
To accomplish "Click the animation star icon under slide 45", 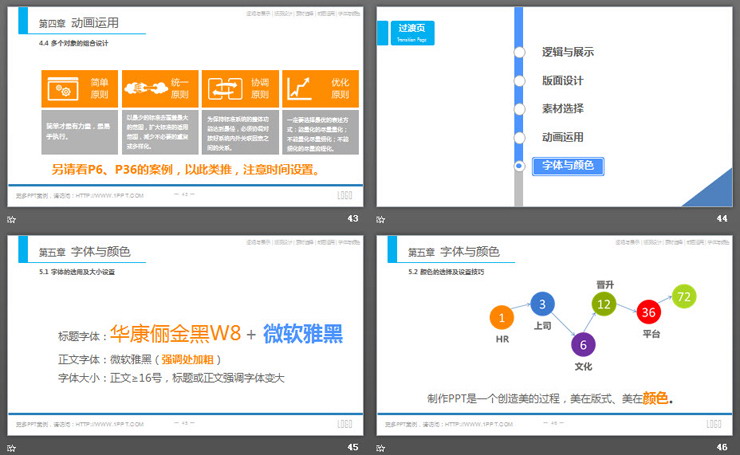I will pyautogui.click(x=12, y=448).
